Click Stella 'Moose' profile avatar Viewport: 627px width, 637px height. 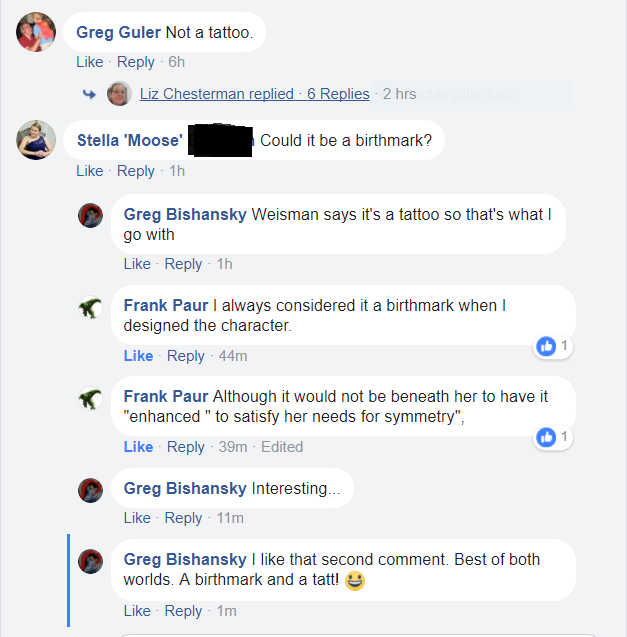tap(36, 140)
